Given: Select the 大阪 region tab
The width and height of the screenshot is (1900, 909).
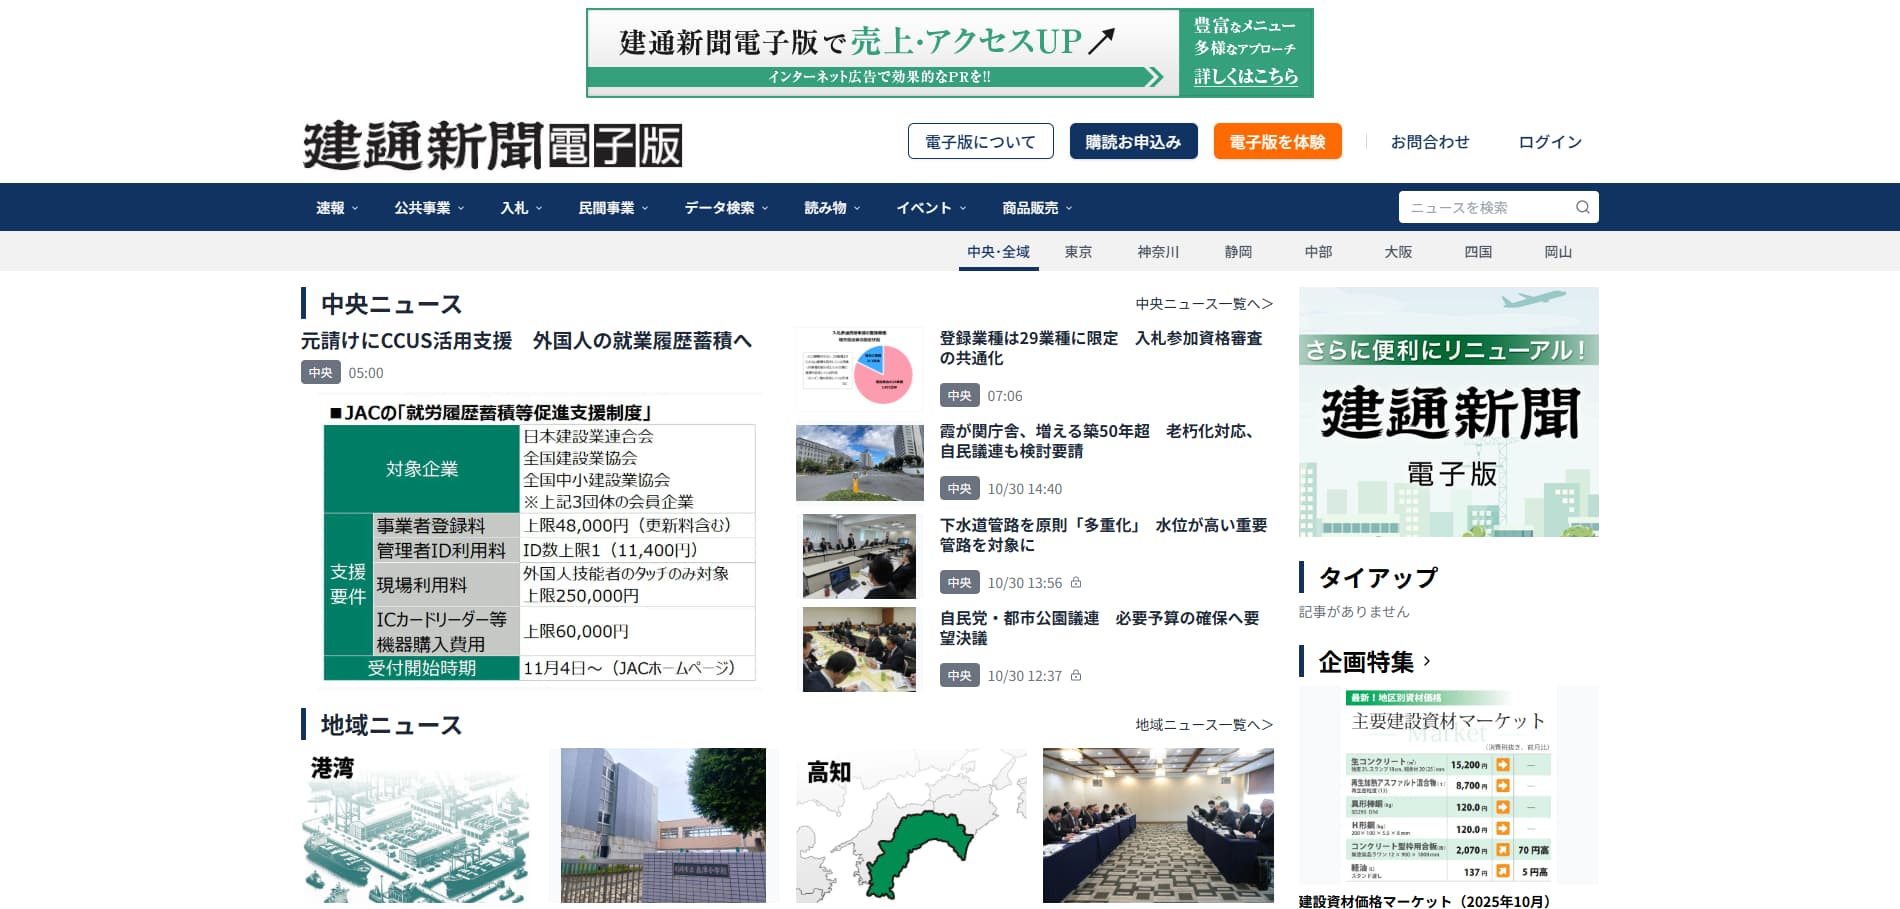Looking at the screenshot, I should pyautogui.click(x=1398, y=251).
